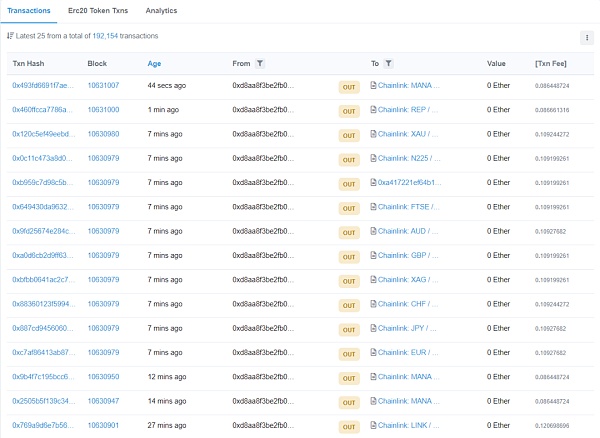600x438 pixels.
Task: Click the contract icon beside Chainlink: MANA in the first row
Action: [373, 86]
